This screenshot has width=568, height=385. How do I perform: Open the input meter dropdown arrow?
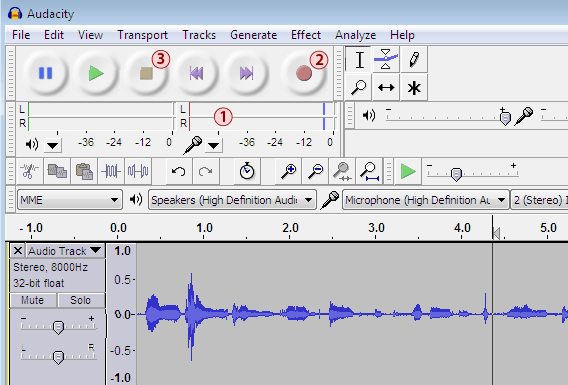coord(213,146)
